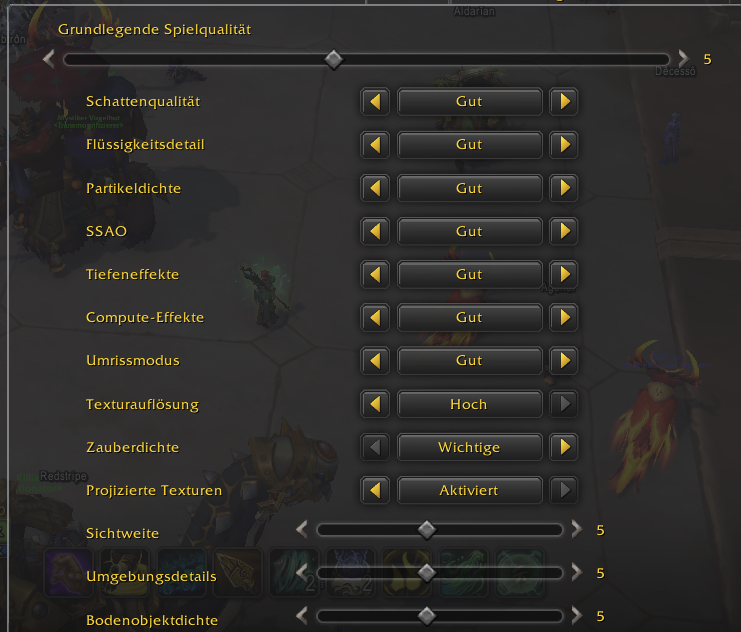
Task: Raise Partikeldichte using the right arrow
Action: (564, 188)
